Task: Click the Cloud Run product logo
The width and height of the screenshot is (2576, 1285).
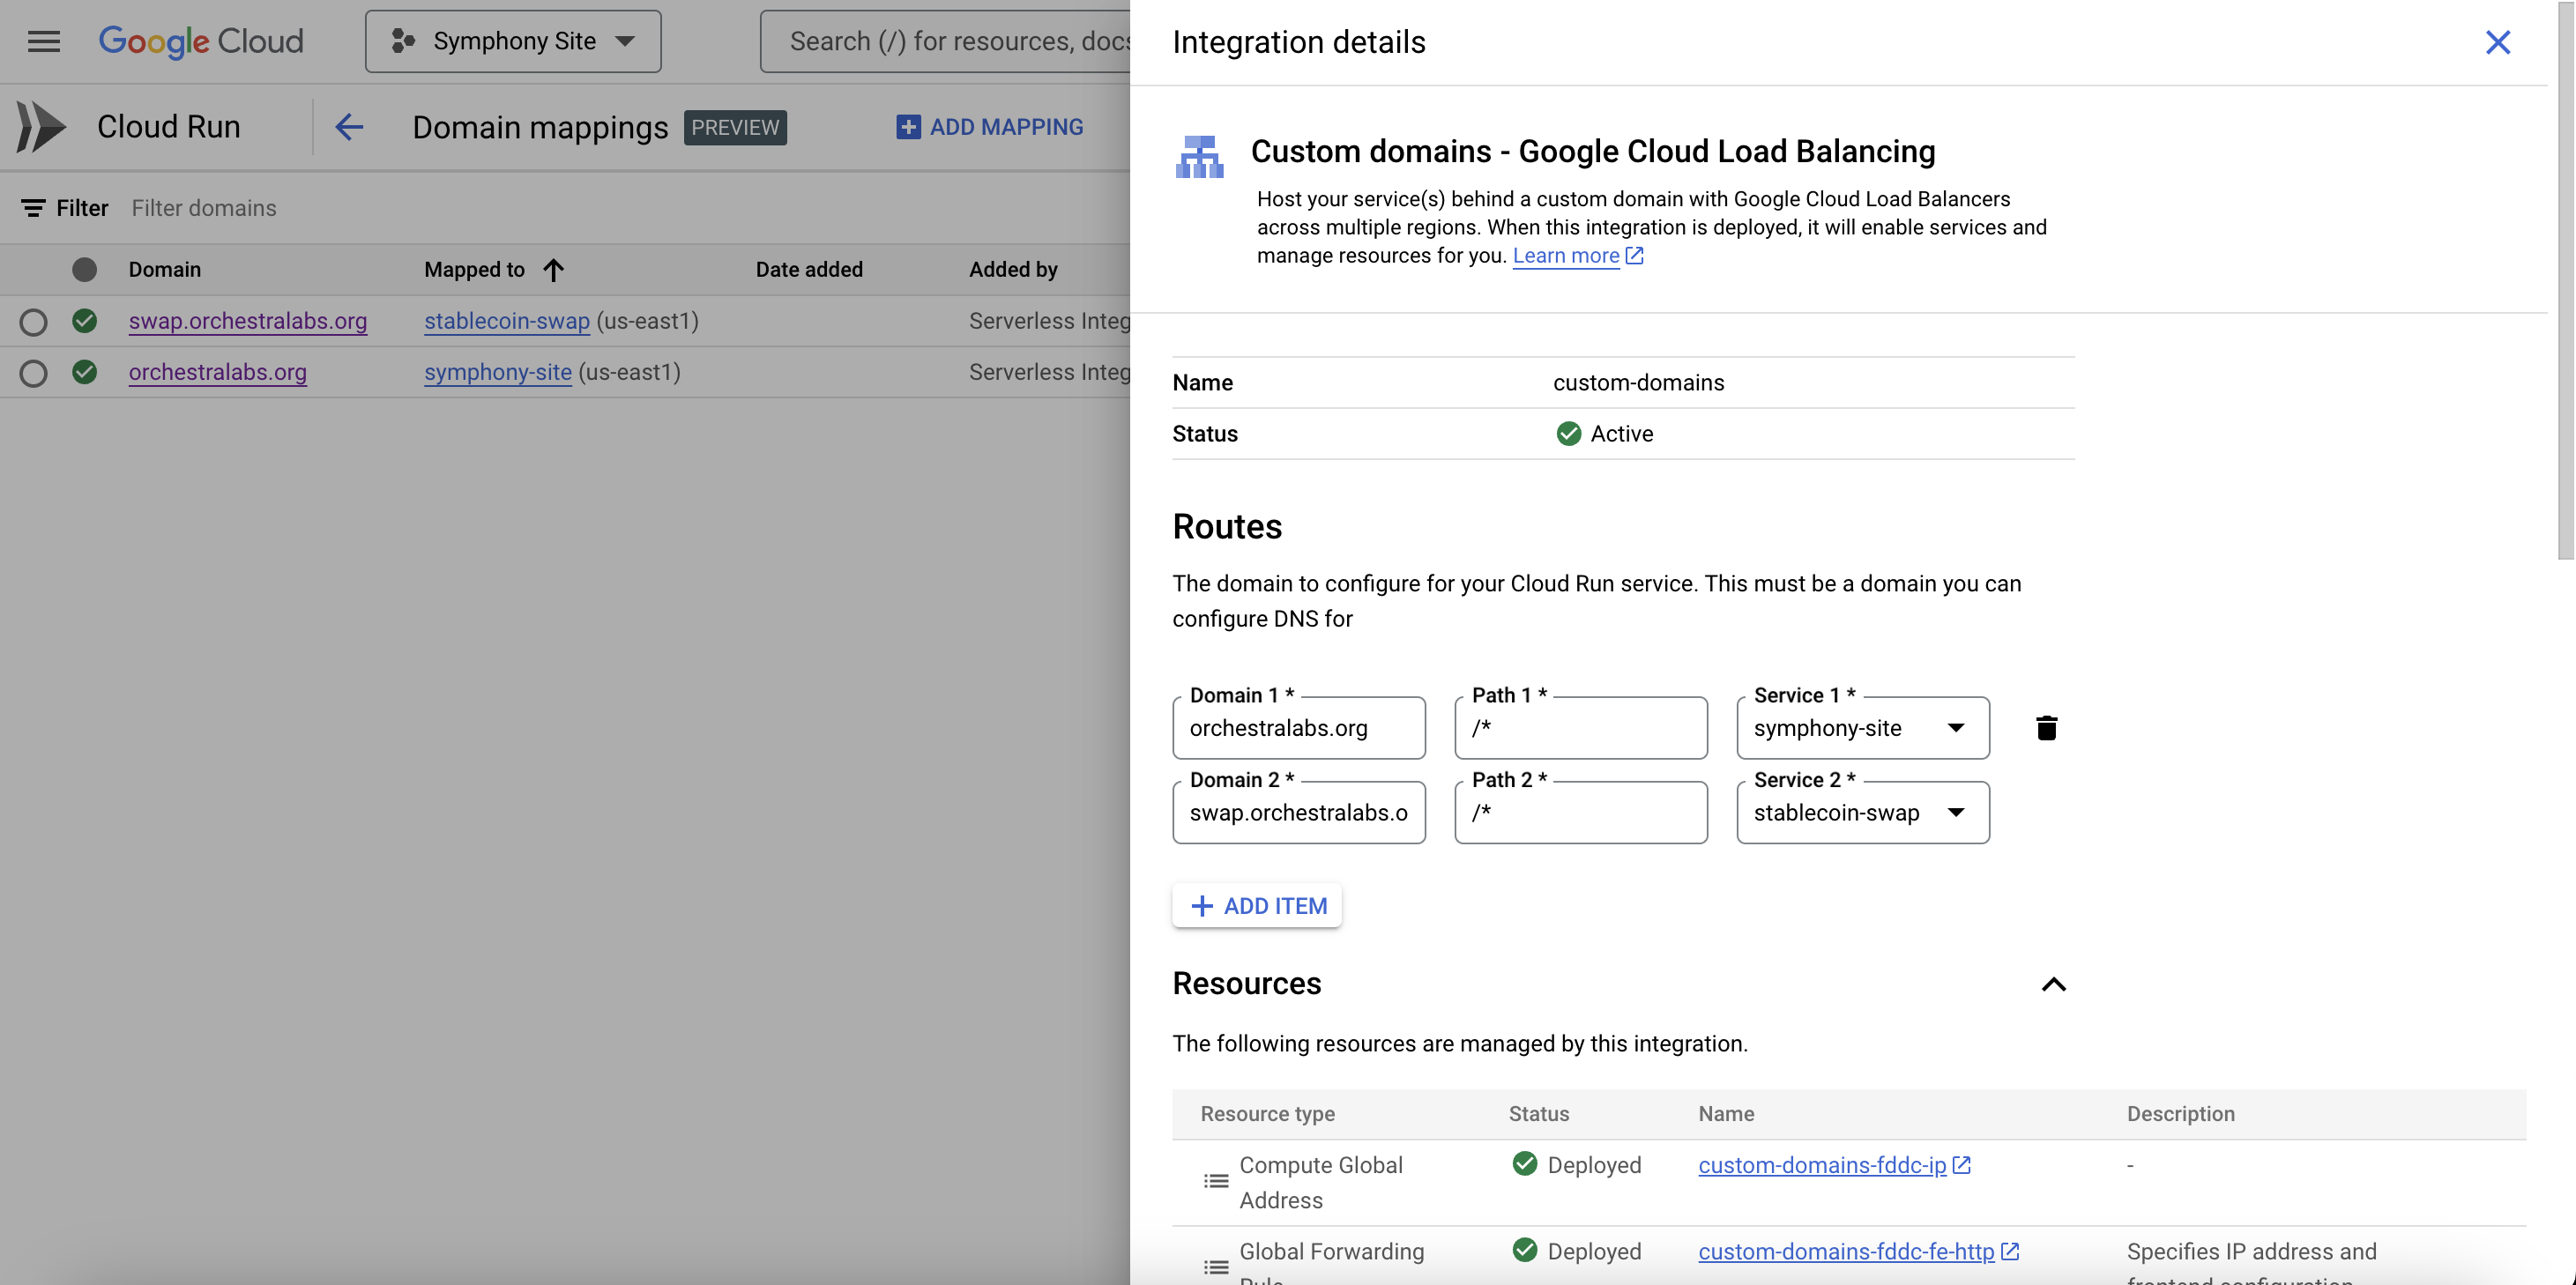Action: coord(41,127)
